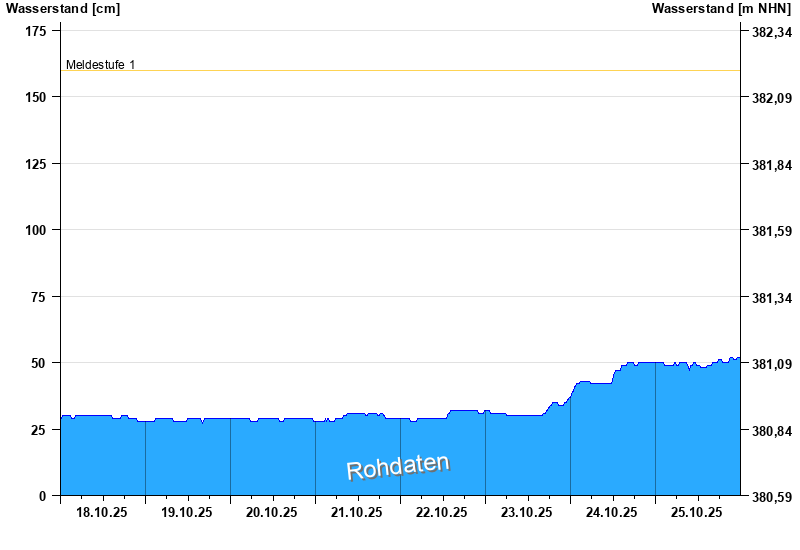The width and height of the screenshot is (800, 550).
Task: Click the 25 cm axis value
Action: (39, 431)
